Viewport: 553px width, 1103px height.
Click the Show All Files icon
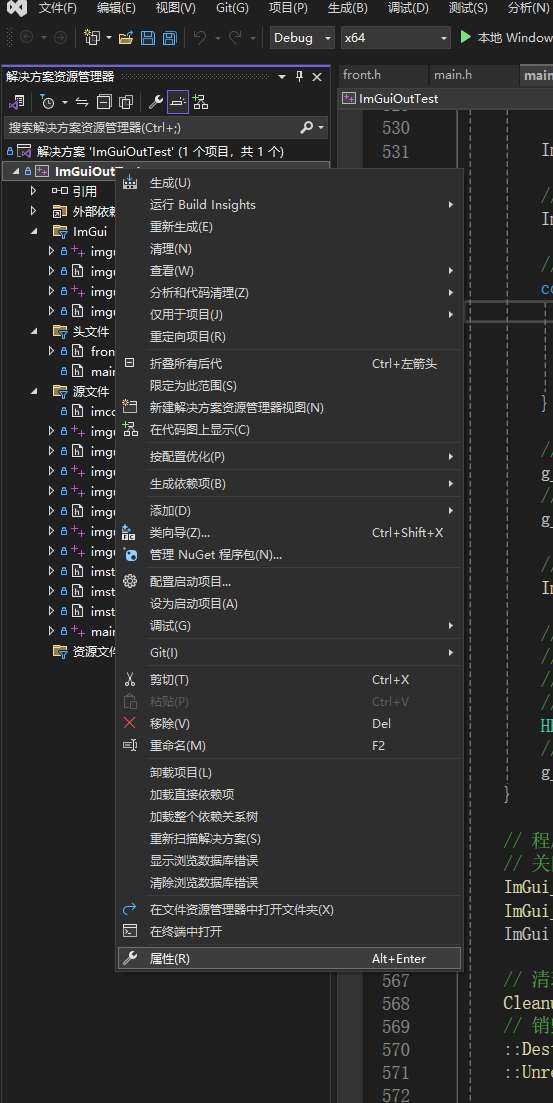point(126,103)
